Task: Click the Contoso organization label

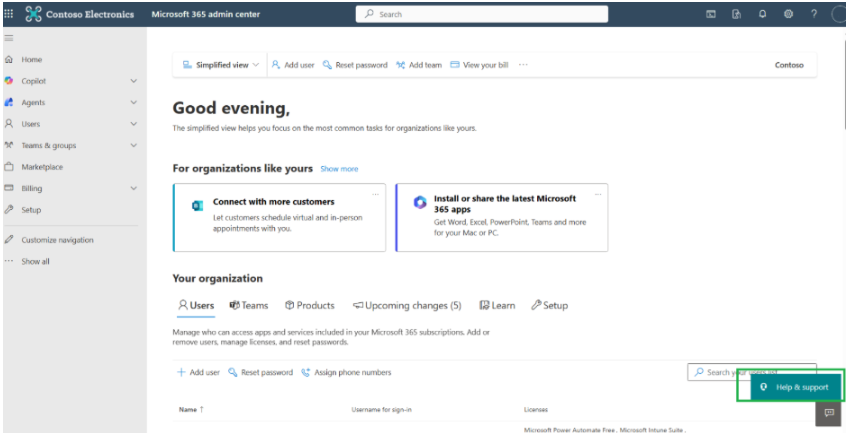Action: click(x=789, y=65)
